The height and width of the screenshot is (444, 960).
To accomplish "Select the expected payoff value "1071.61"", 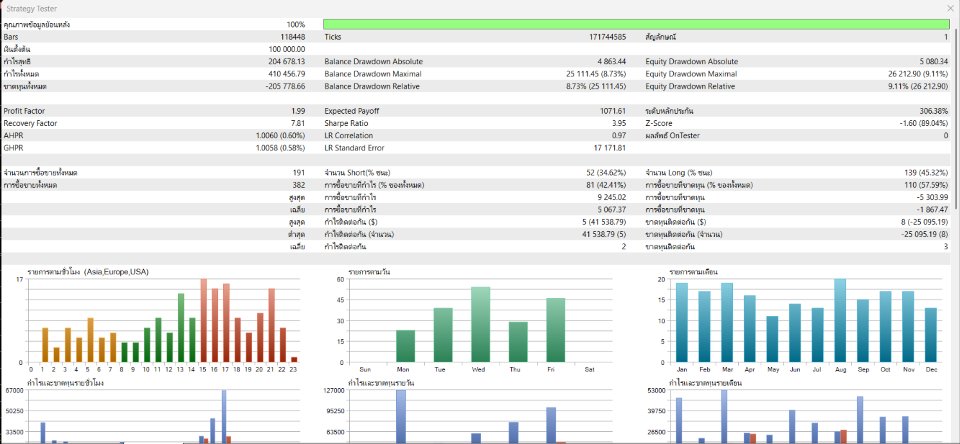I will coord(613,111).
